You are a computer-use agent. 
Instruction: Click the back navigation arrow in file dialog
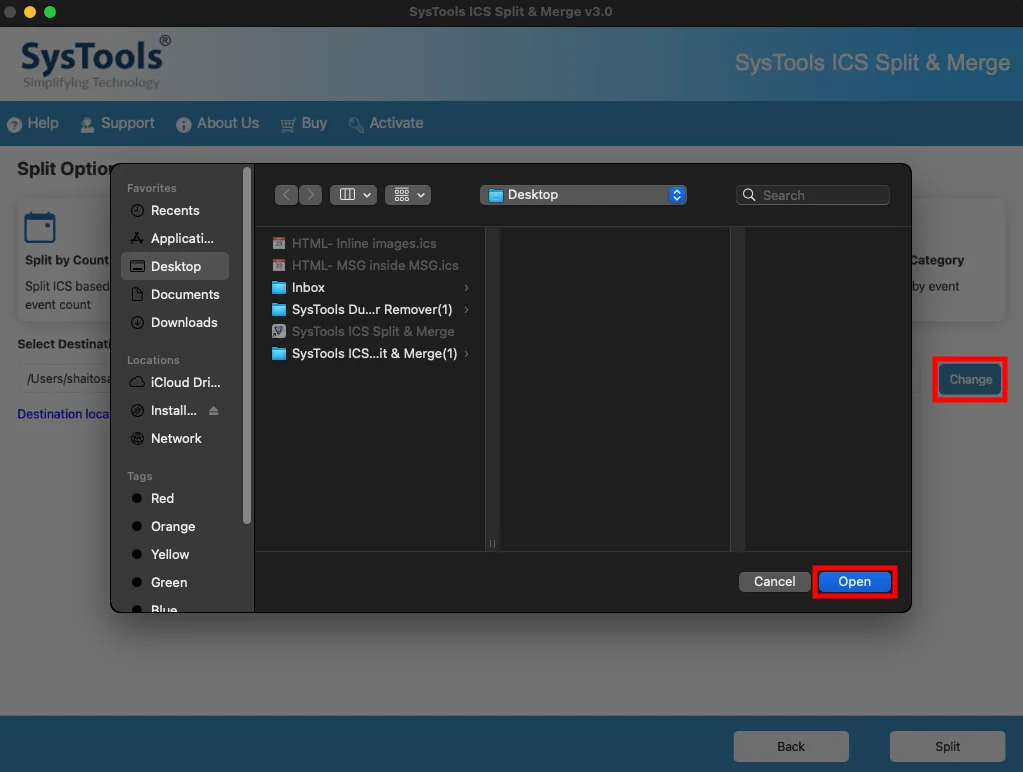(x=286, y=194)
